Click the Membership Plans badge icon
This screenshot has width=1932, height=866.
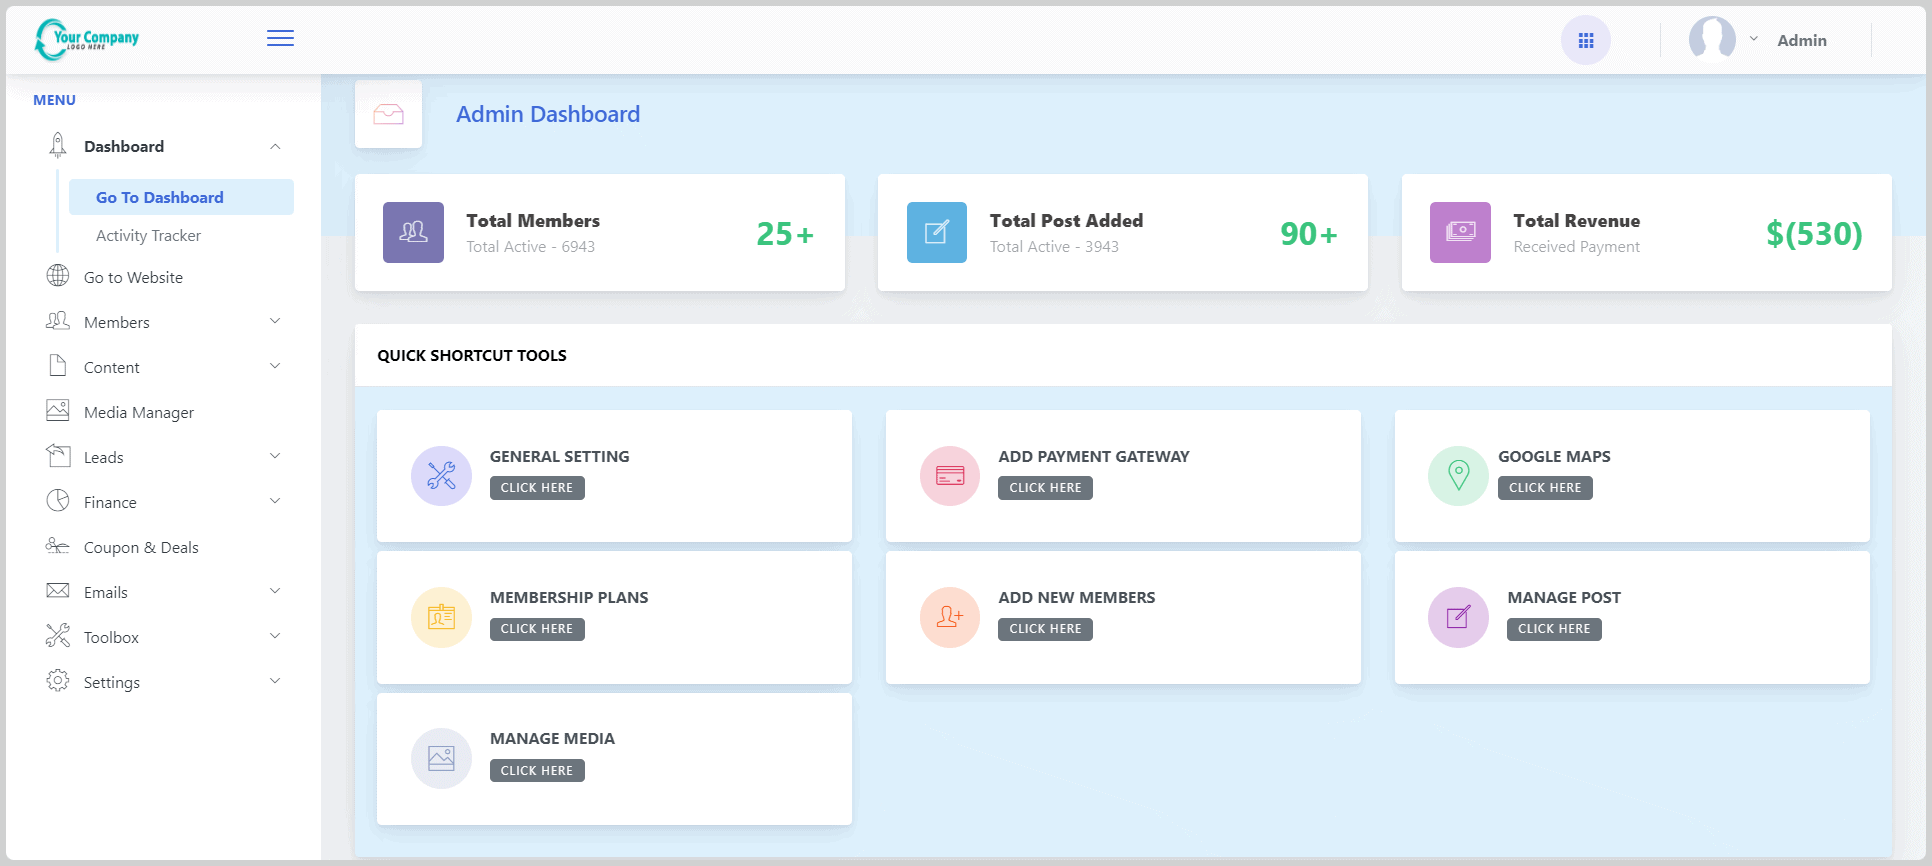coord(441,617)
